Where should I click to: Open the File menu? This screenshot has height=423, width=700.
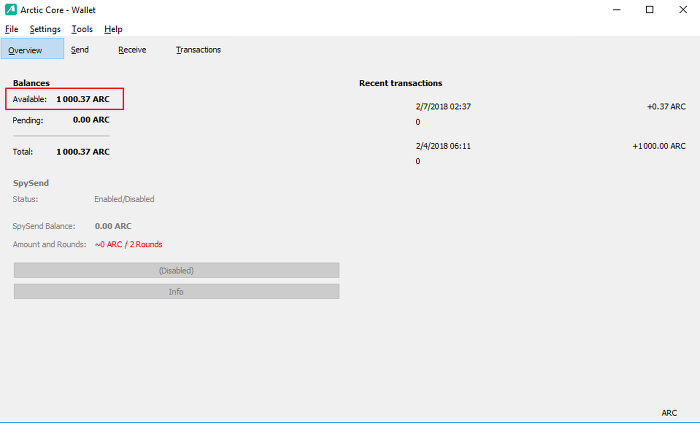click(12, 29)
